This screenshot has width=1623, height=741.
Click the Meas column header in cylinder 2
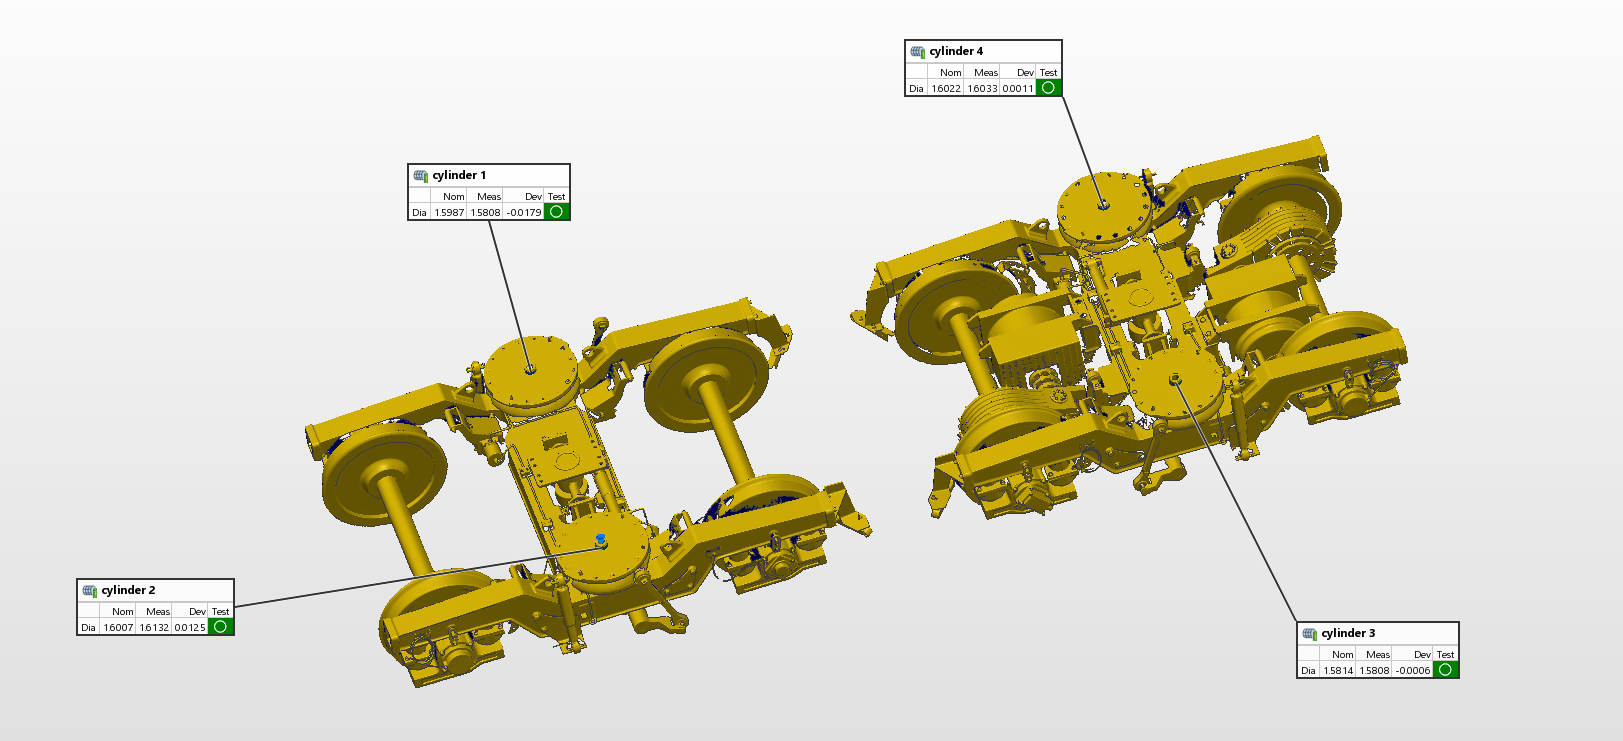pyautogui.click(x=158, y=612)
